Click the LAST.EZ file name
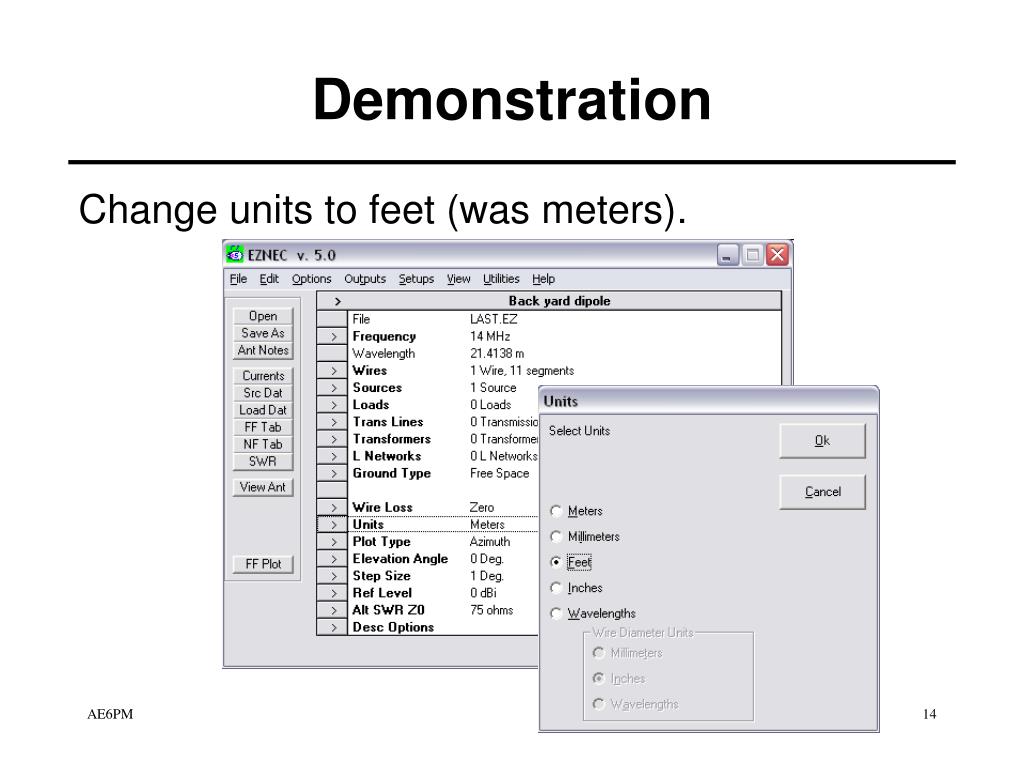 494,319
